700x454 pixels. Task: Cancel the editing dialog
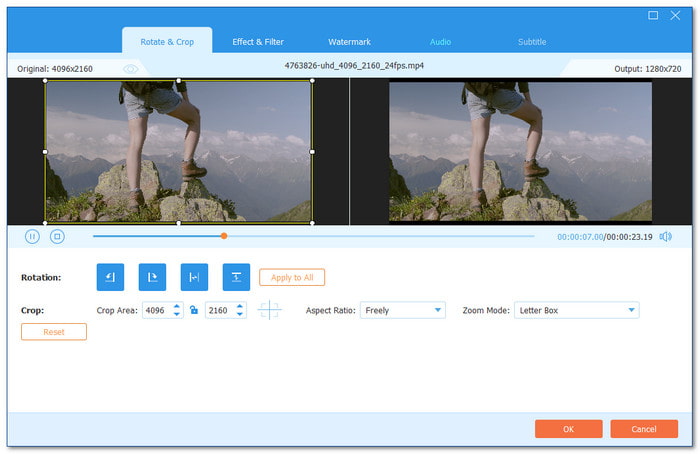pos(644,429)
